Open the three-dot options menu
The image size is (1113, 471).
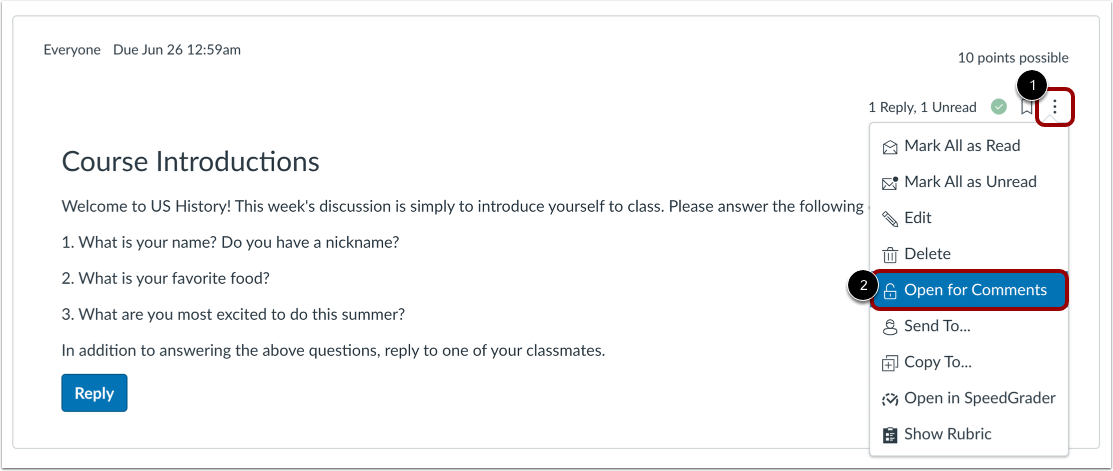[1055, 108]
